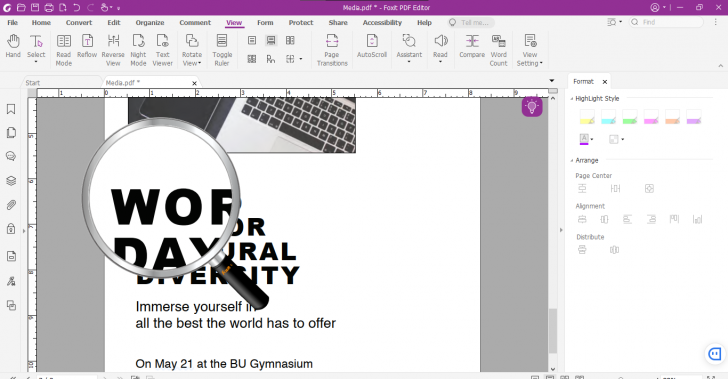Click the Find search field
Viewport: 728px width, 379px height.
666,22
